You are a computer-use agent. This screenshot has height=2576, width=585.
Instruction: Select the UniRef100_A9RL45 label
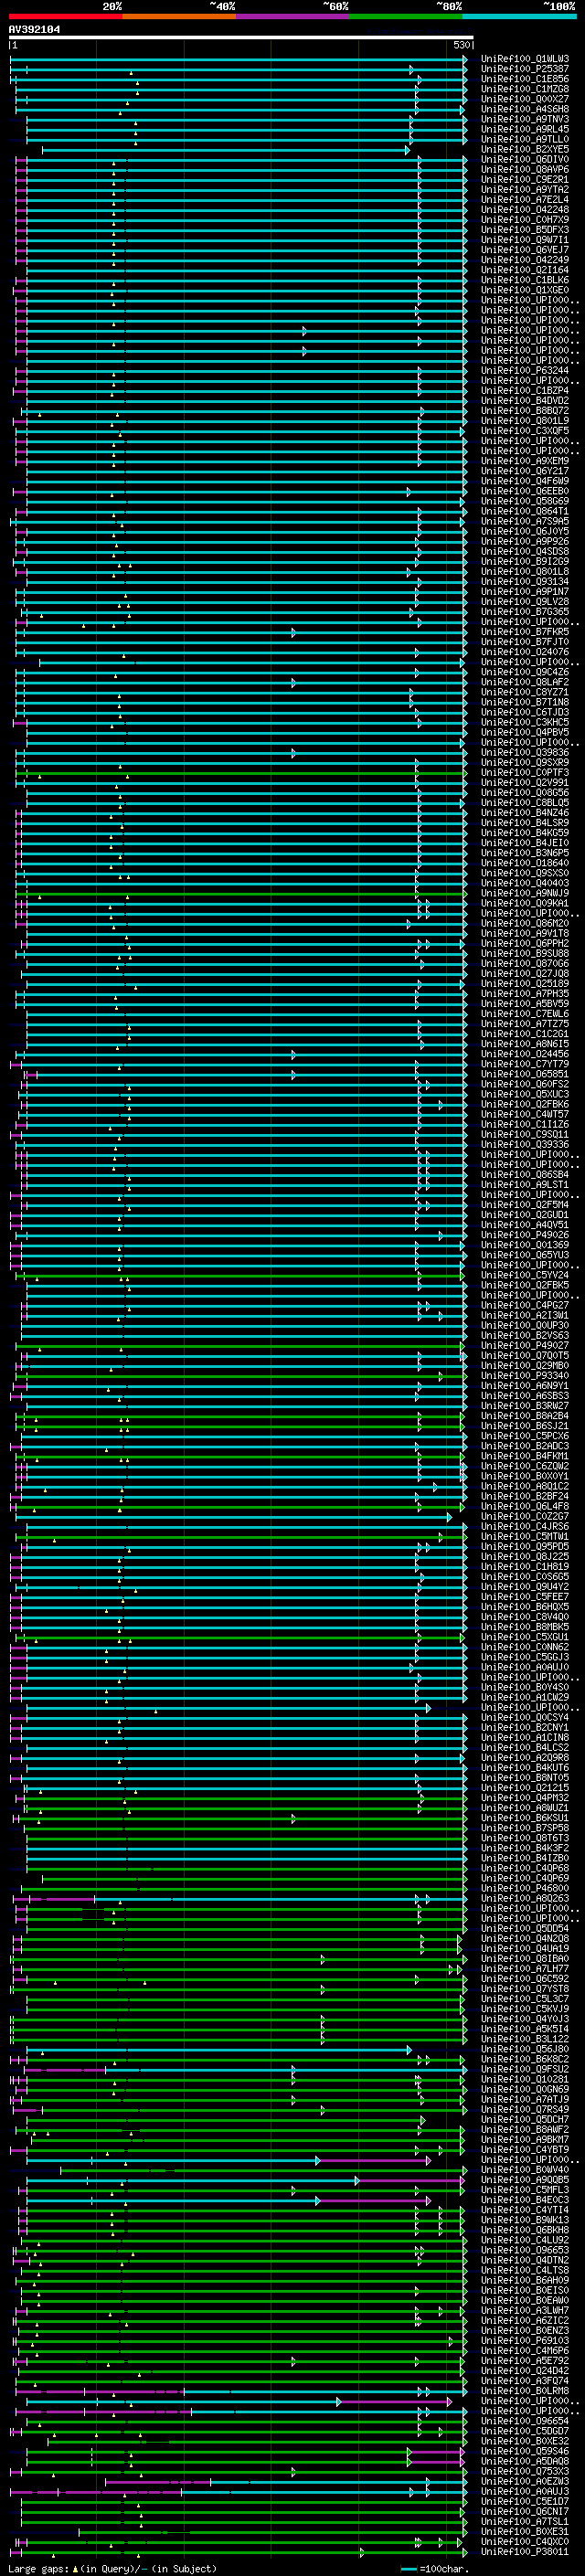click(525, 129)
